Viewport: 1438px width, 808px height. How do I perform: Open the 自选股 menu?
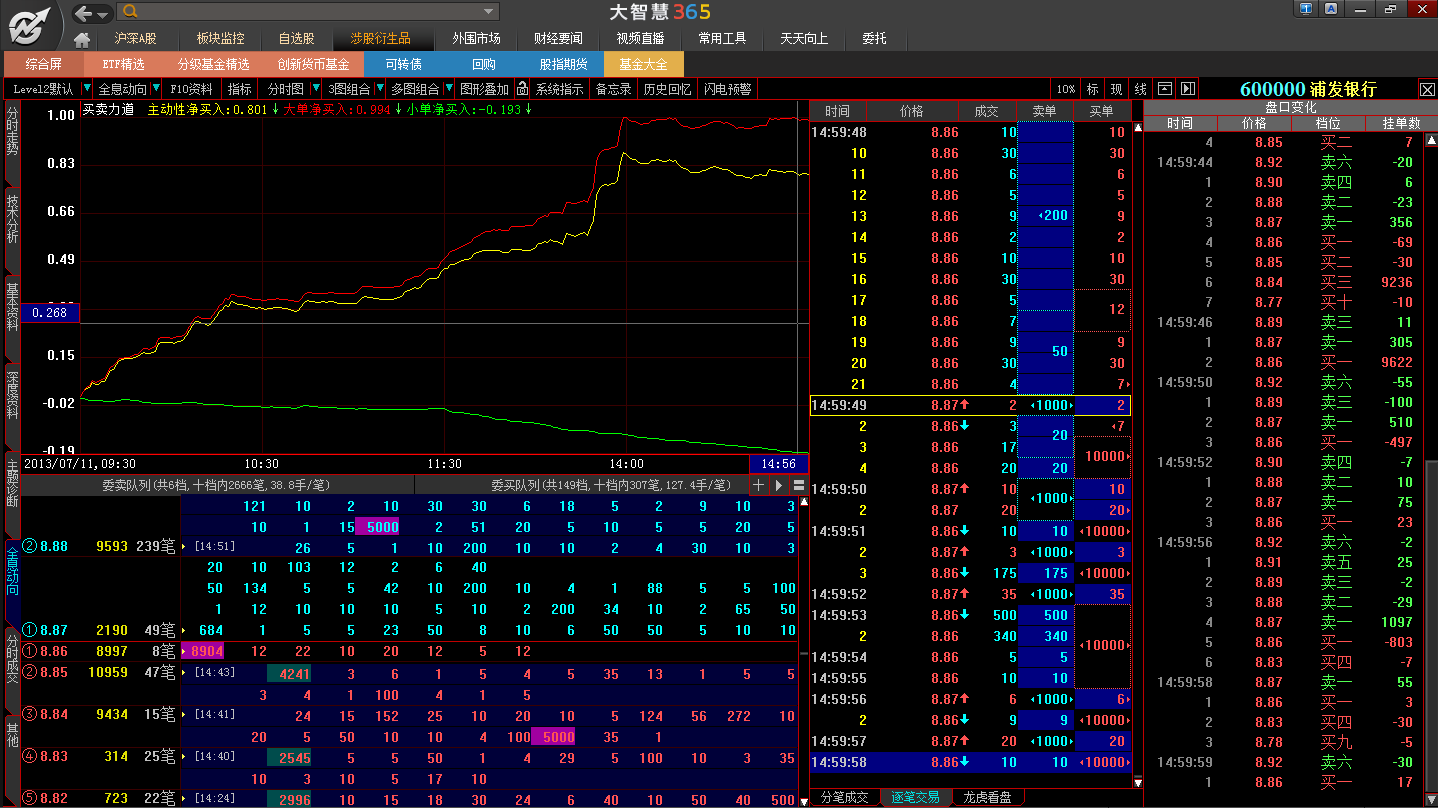296,39
